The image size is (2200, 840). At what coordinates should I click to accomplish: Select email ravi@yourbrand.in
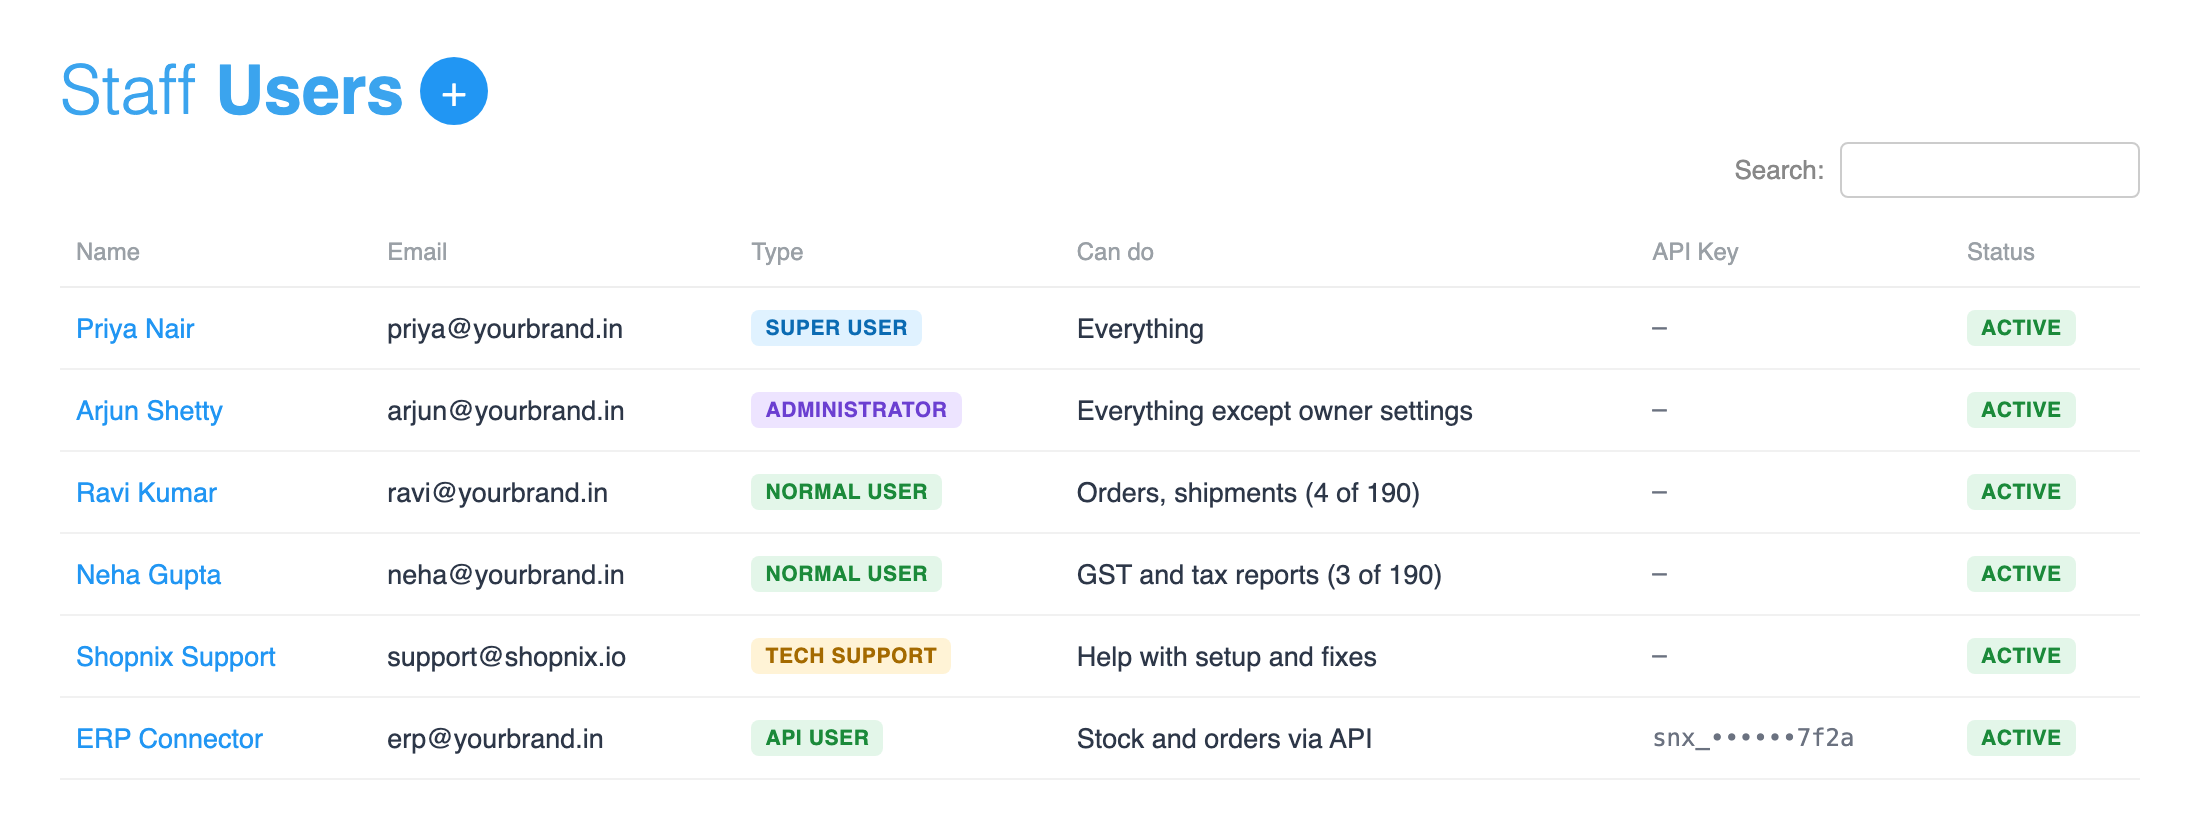[498, 493]
